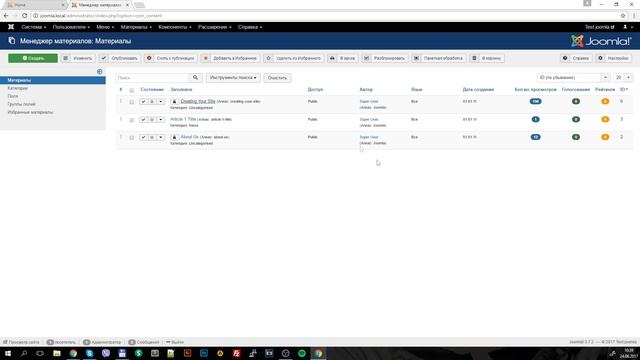The image size is (640, 360).
Task: Click the Снять с публикации button
Action: [171, 58]
